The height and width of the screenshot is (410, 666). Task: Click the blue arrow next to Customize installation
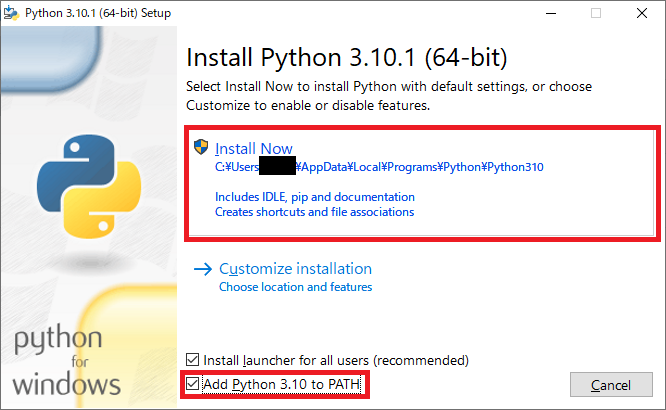[203, 269]
